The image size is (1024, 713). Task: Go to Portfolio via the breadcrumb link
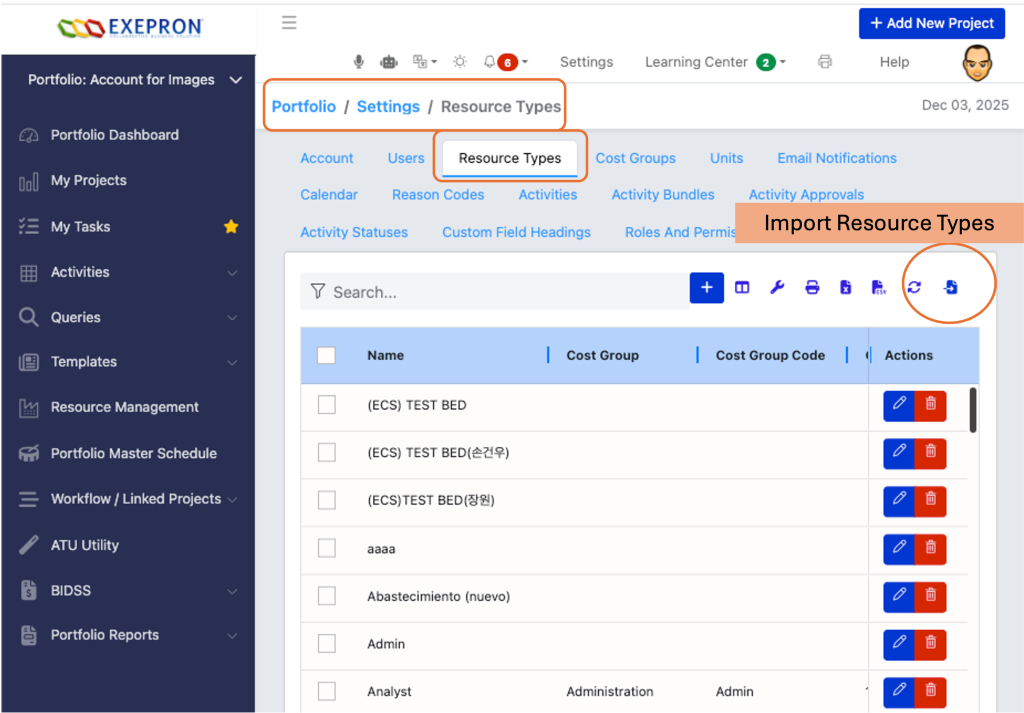point(304,107)
